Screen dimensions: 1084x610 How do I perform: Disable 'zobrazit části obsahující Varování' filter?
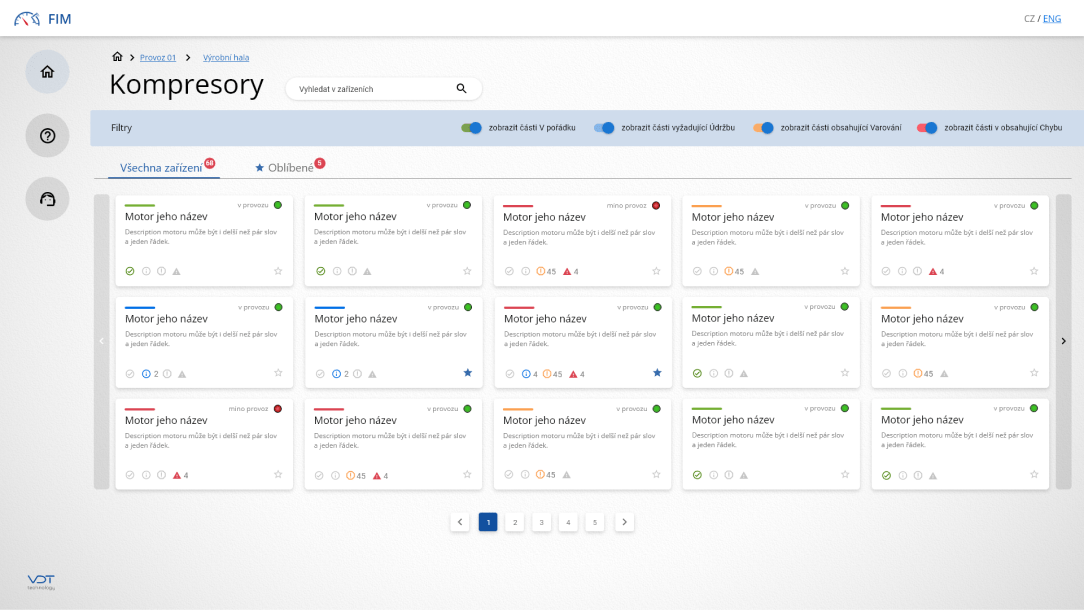click(764, 128)
